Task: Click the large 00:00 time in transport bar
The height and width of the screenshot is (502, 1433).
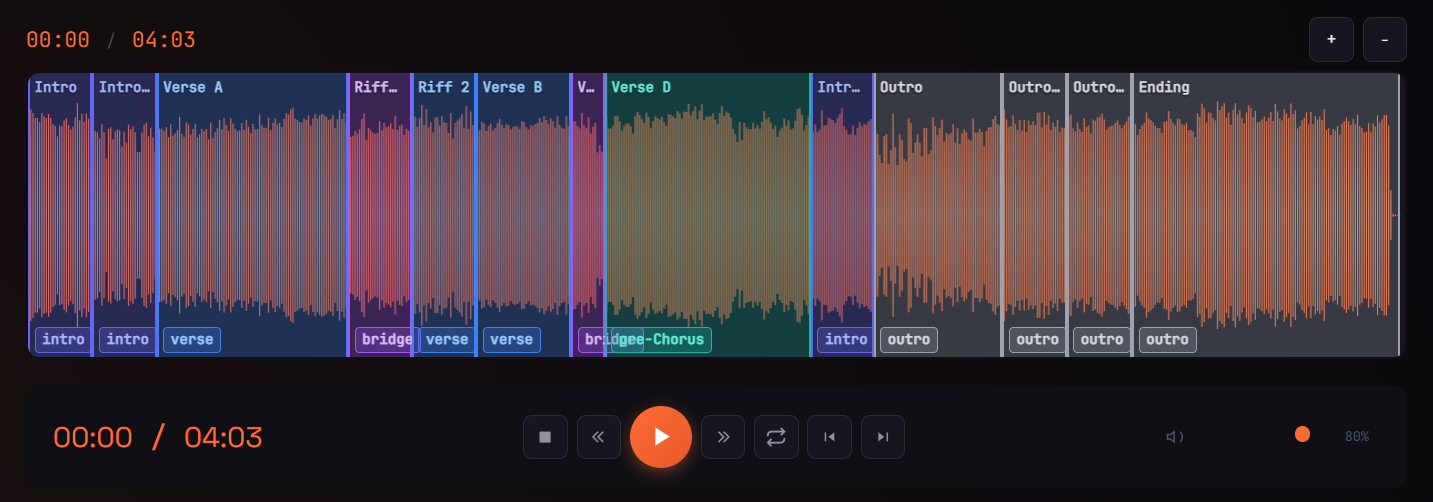Action: coord(93,437)
